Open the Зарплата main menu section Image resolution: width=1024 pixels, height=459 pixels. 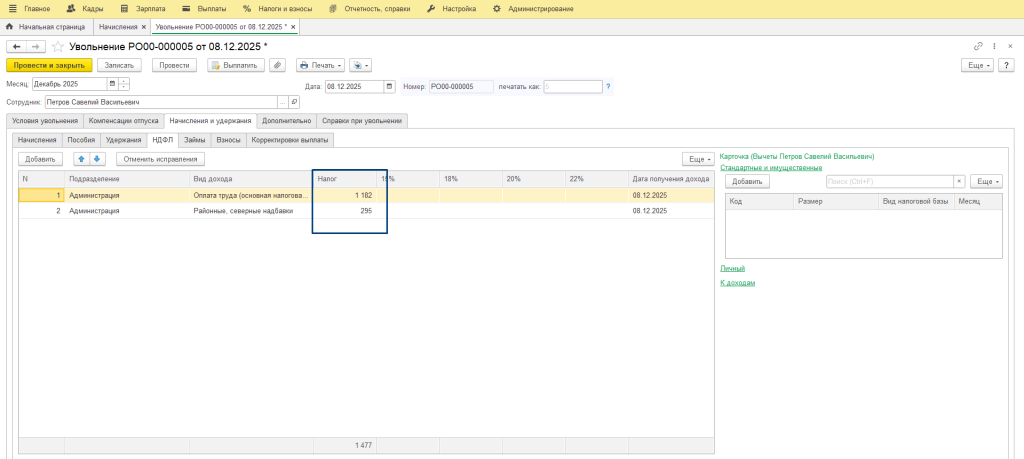150,8
